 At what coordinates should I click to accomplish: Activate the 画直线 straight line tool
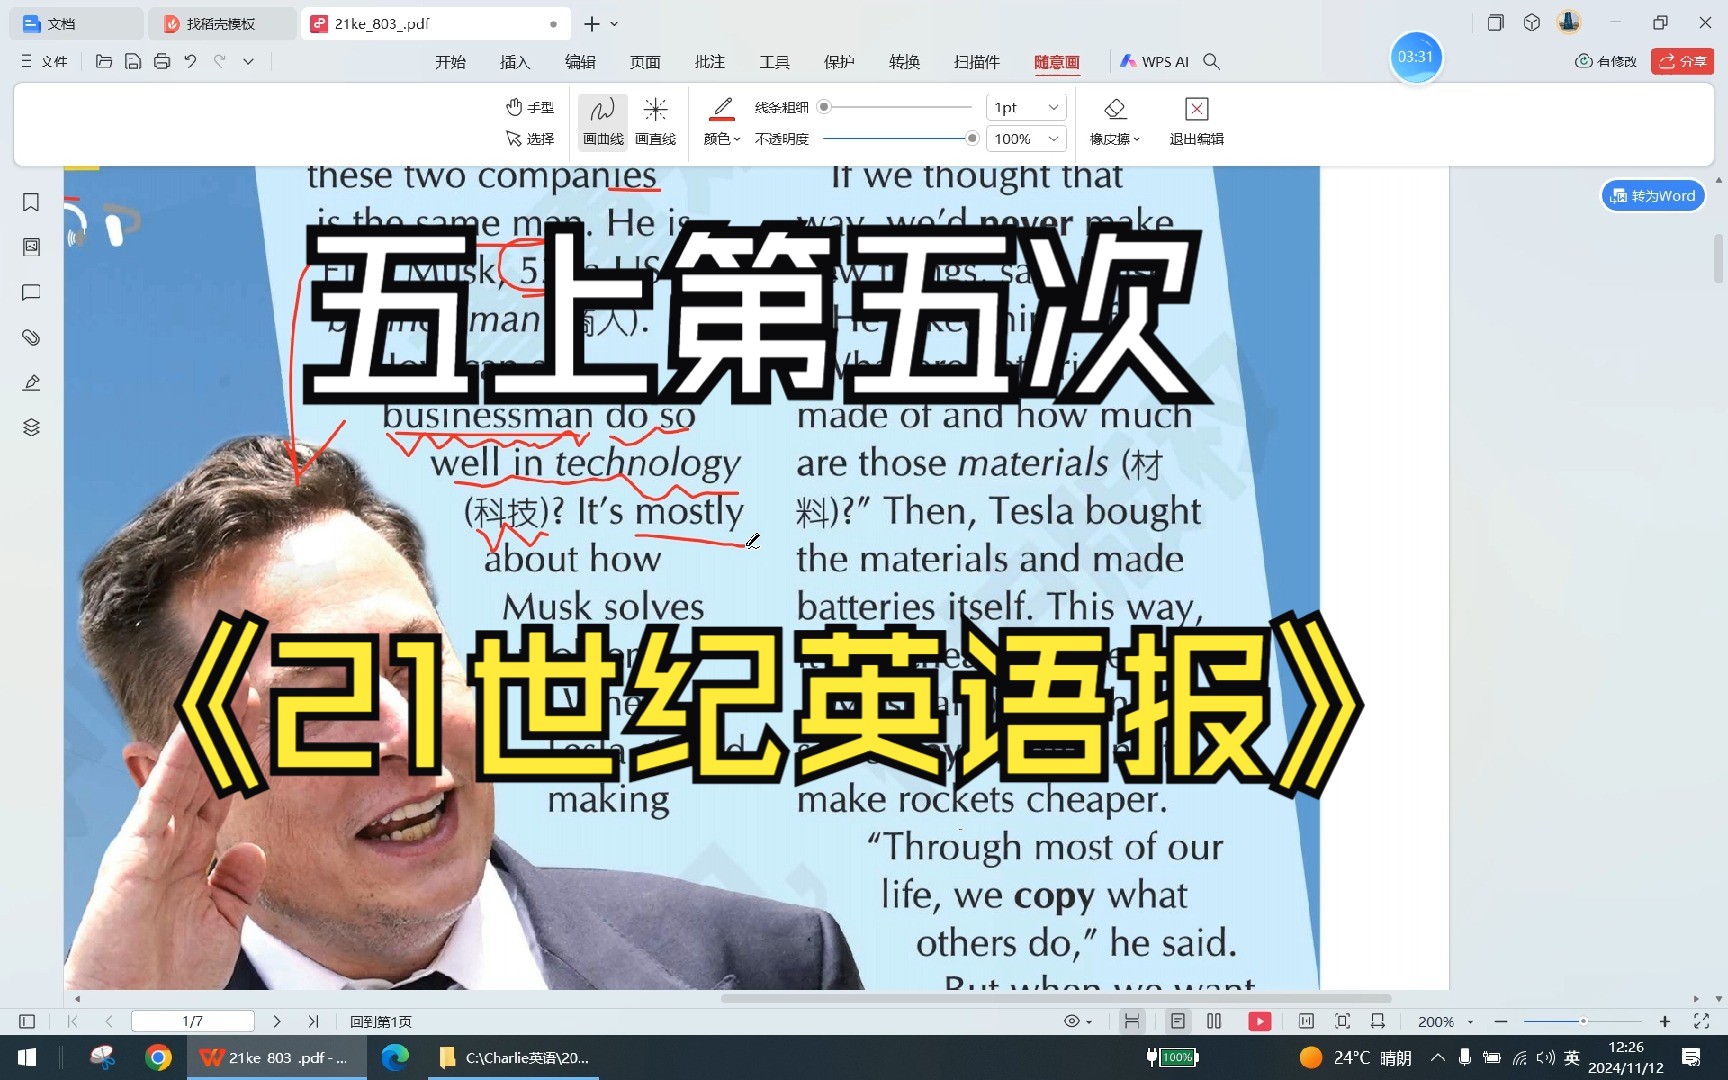[655, 122]
